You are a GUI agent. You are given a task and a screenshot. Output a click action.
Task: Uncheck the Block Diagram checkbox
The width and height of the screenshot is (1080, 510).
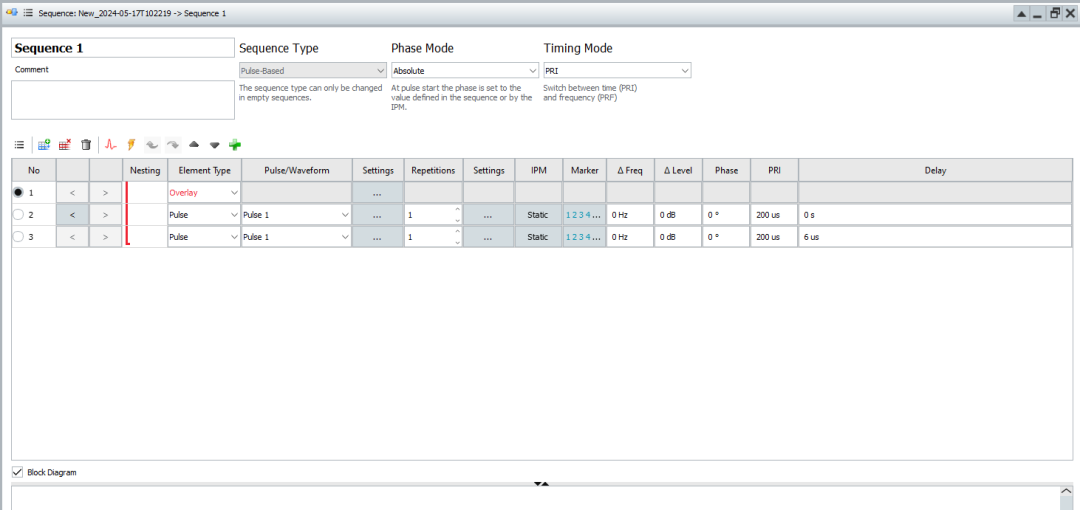click(17, 472)
